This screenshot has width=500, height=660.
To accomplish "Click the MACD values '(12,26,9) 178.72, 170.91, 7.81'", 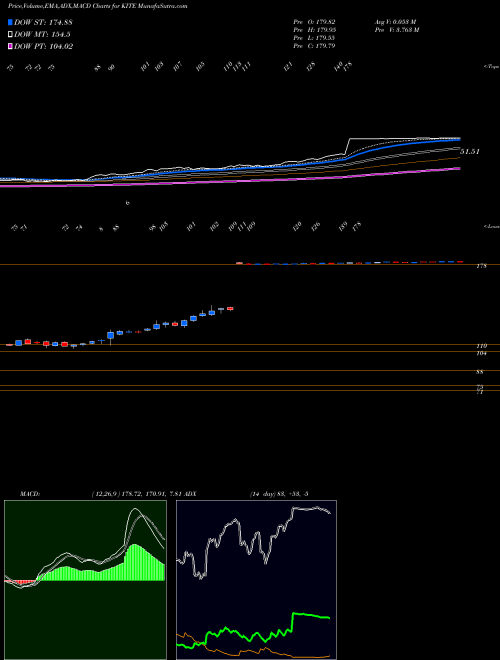I will pos(136,493).
